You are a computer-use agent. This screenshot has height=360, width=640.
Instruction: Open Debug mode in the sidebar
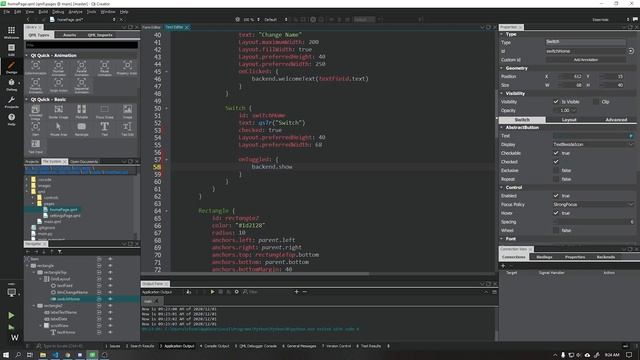[11, 85]
